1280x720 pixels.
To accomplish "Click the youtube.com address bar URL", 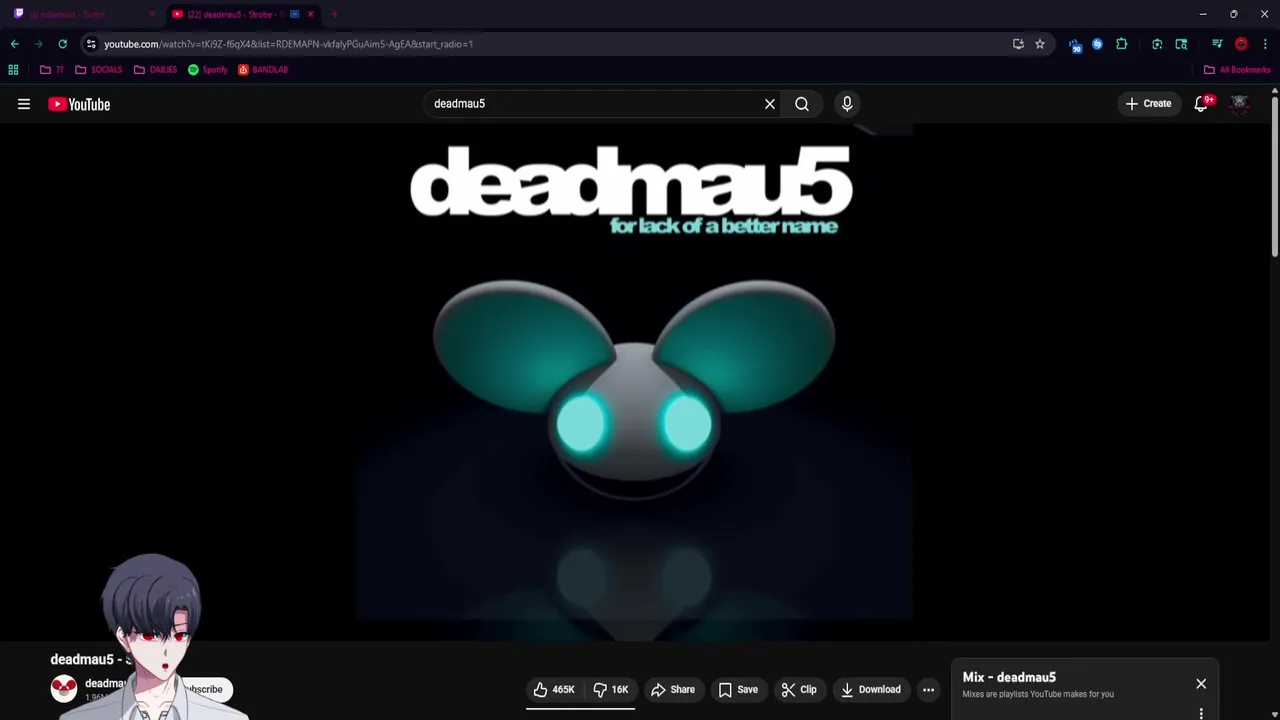I will point(288,44).
